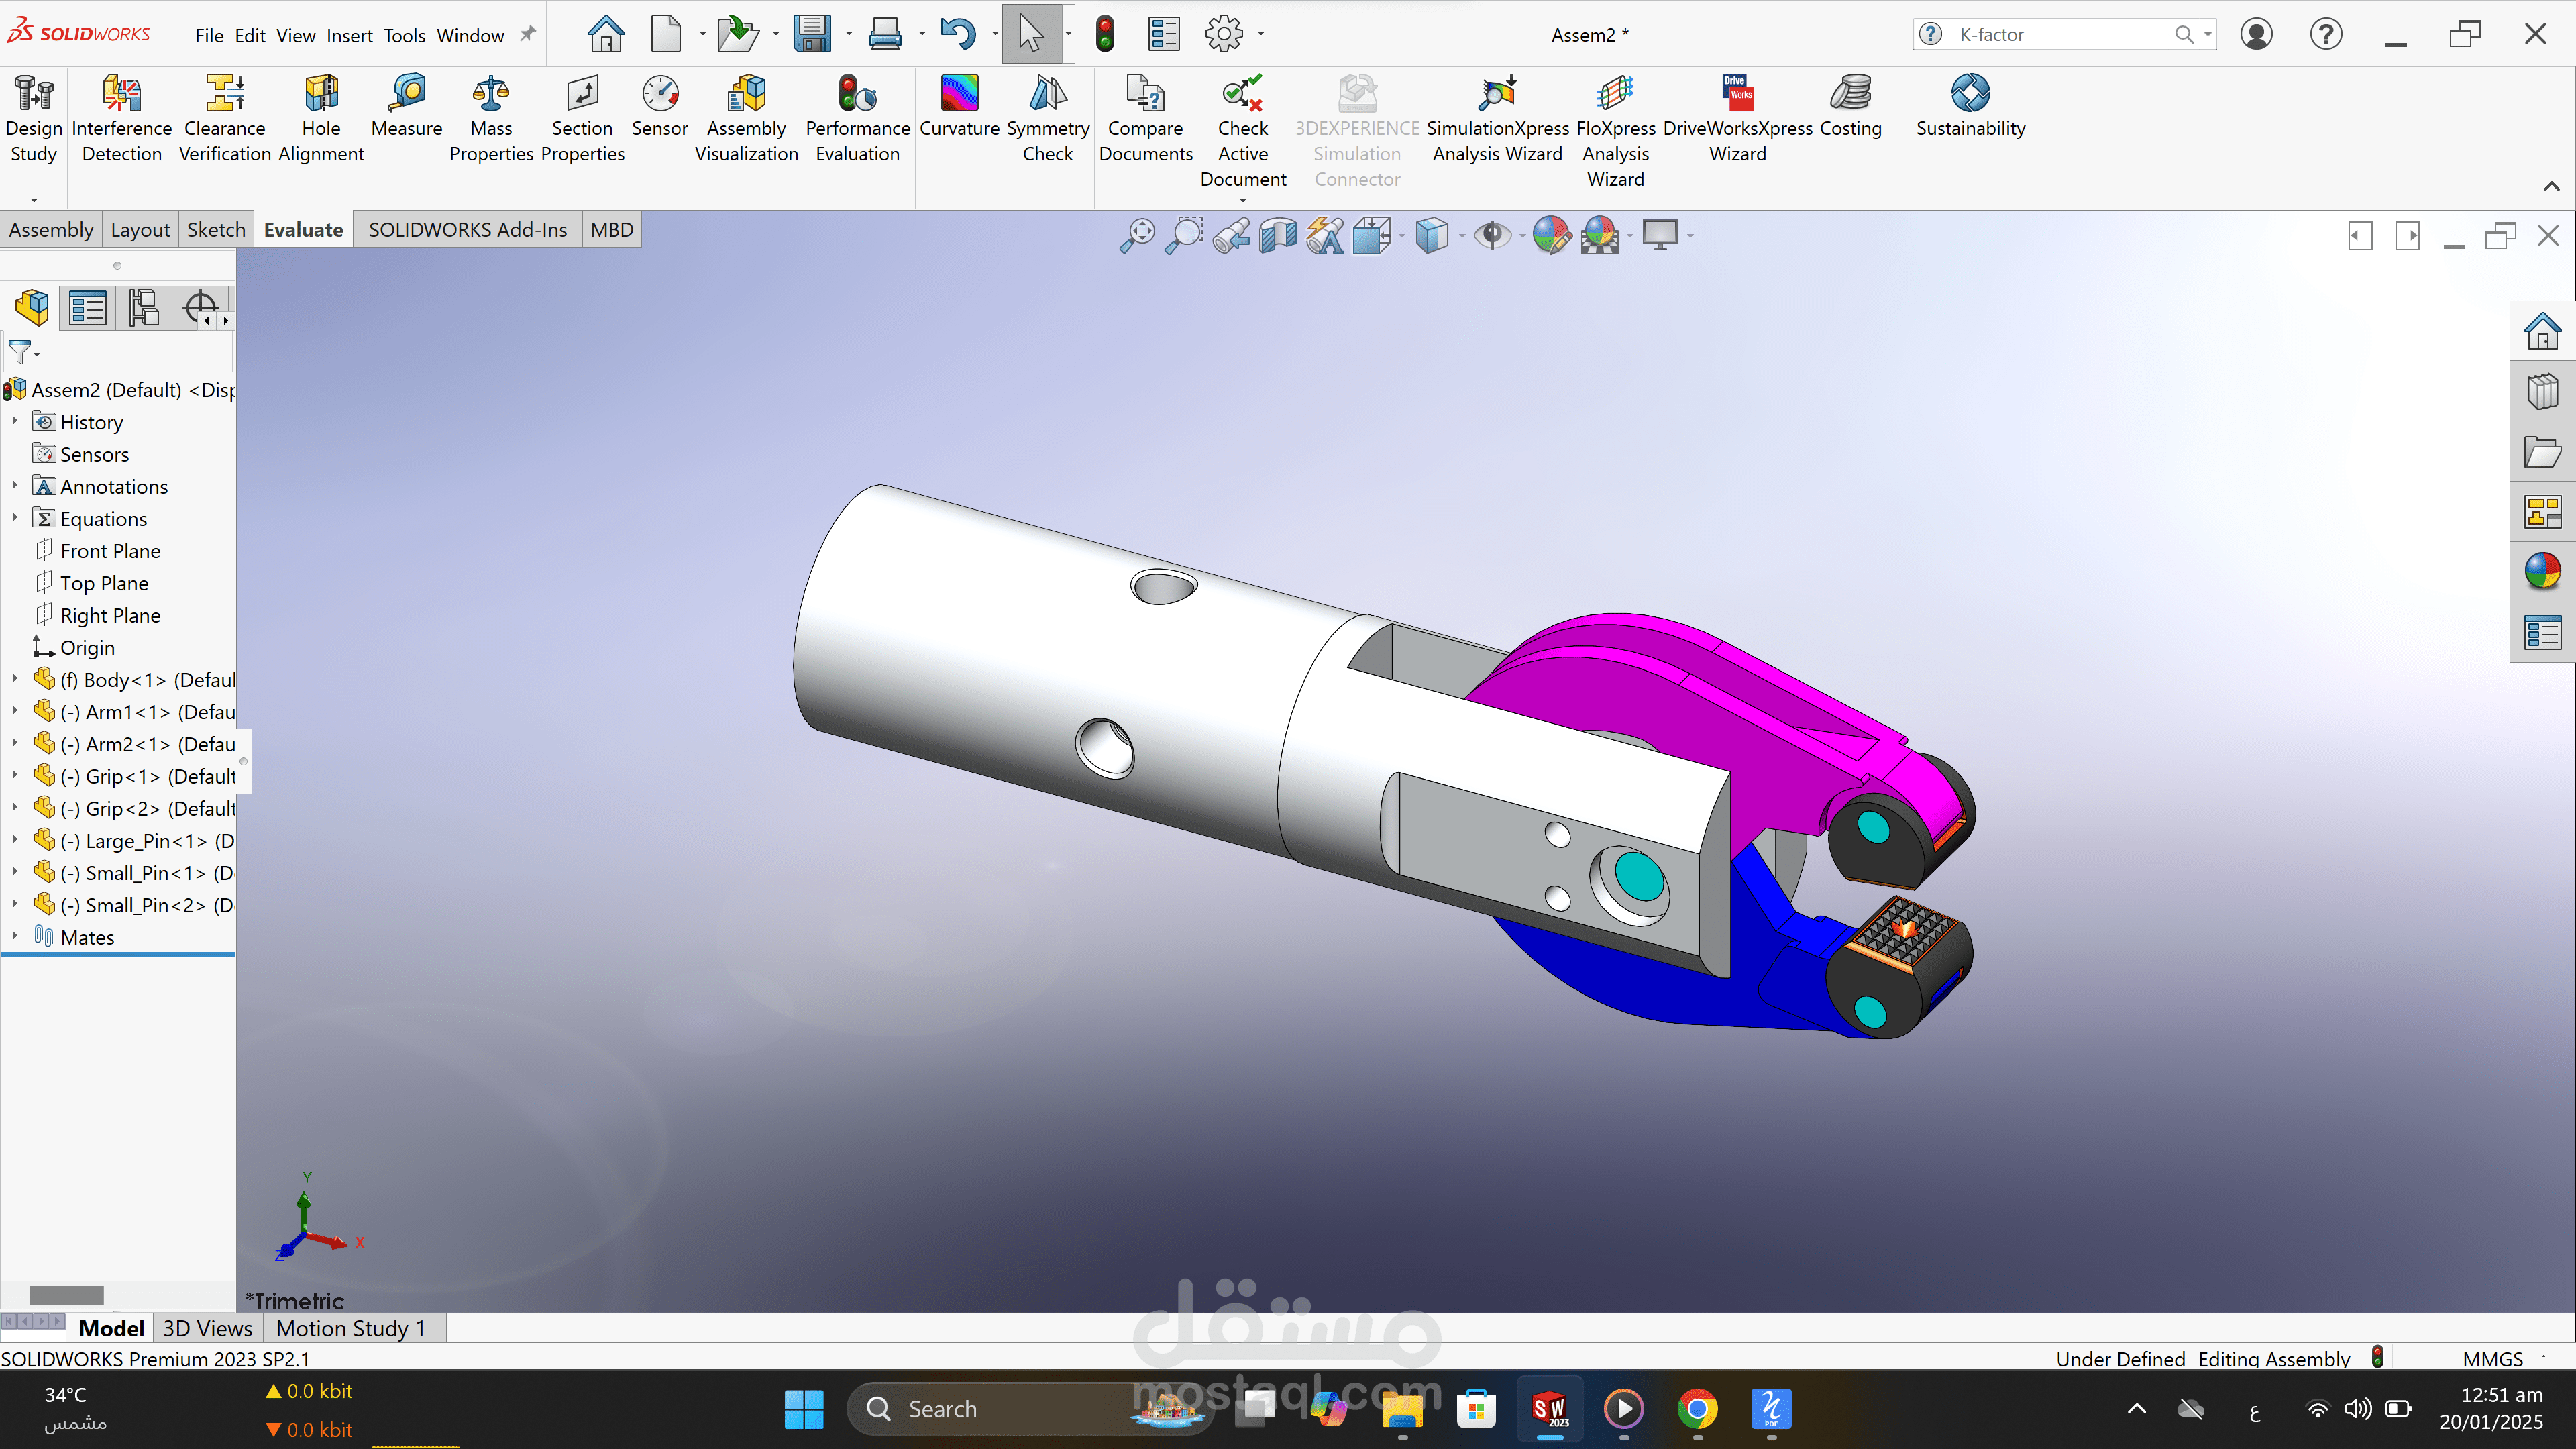This screenshot has width=2576, height=1449.
Task: Run Hole Alignment check
Action: (x=321, y=118)
